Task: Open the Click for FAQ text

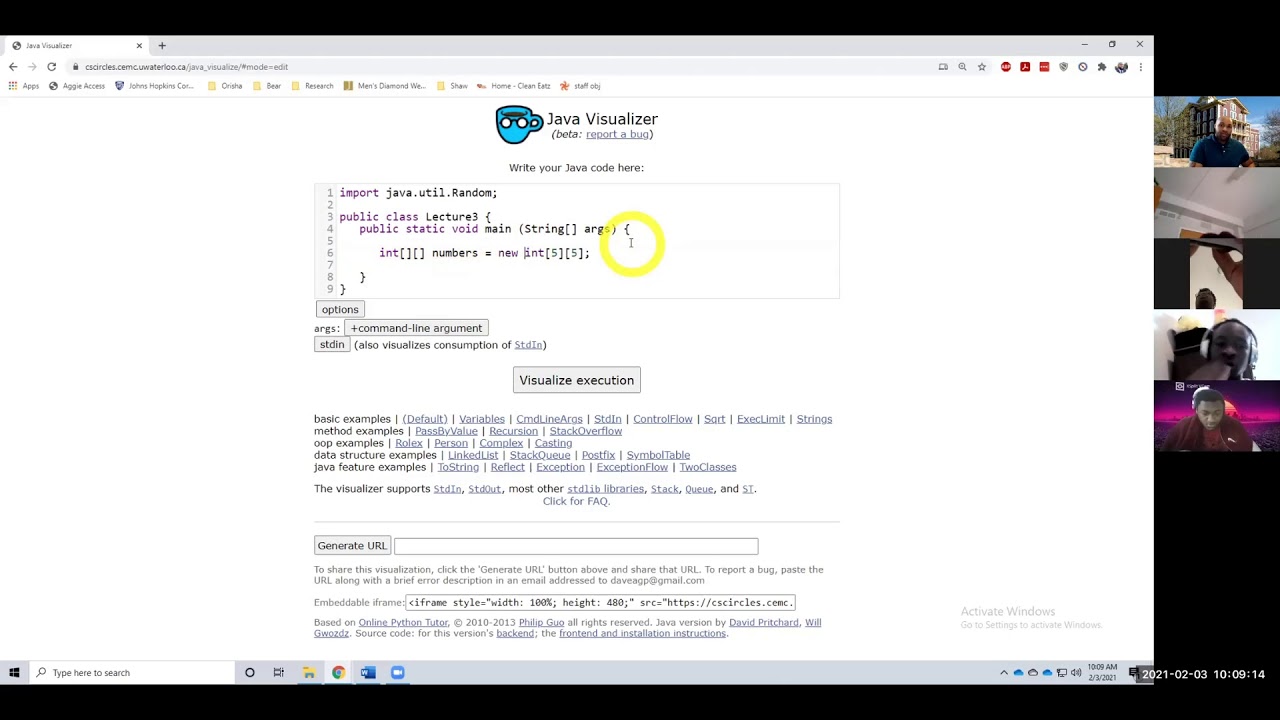Action: [x=576, y=501]
